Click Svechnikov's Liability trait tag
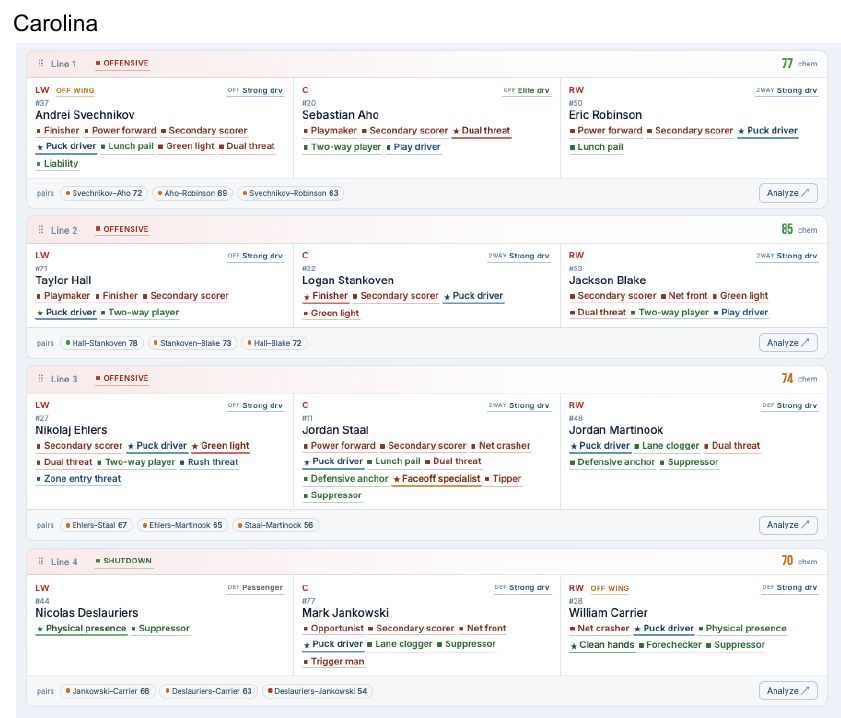Screen dimensions: 841x718 click(x=57, y=164)
